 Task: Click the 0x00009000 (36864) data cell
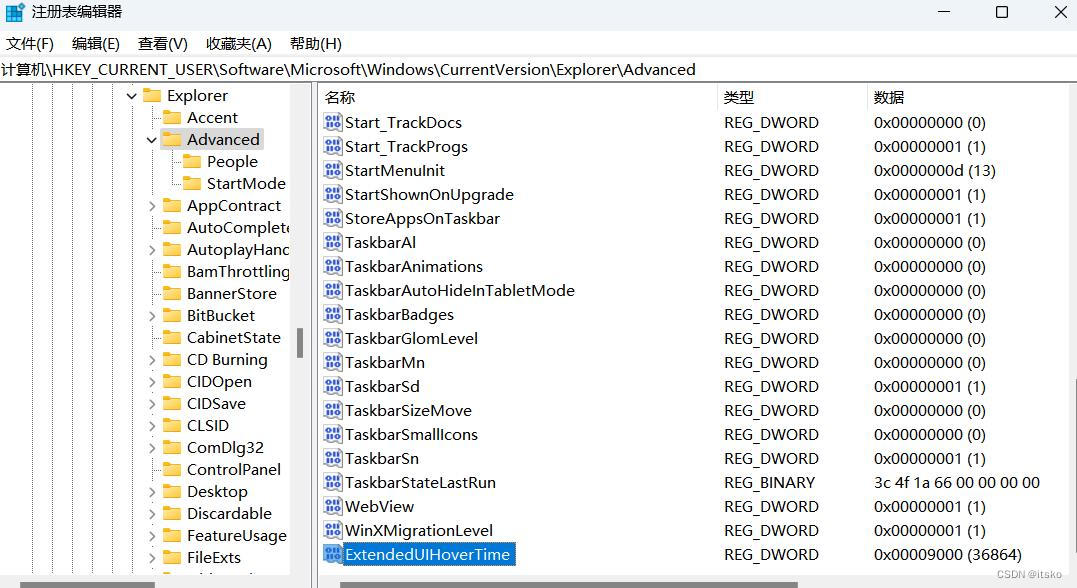point(947,554)
